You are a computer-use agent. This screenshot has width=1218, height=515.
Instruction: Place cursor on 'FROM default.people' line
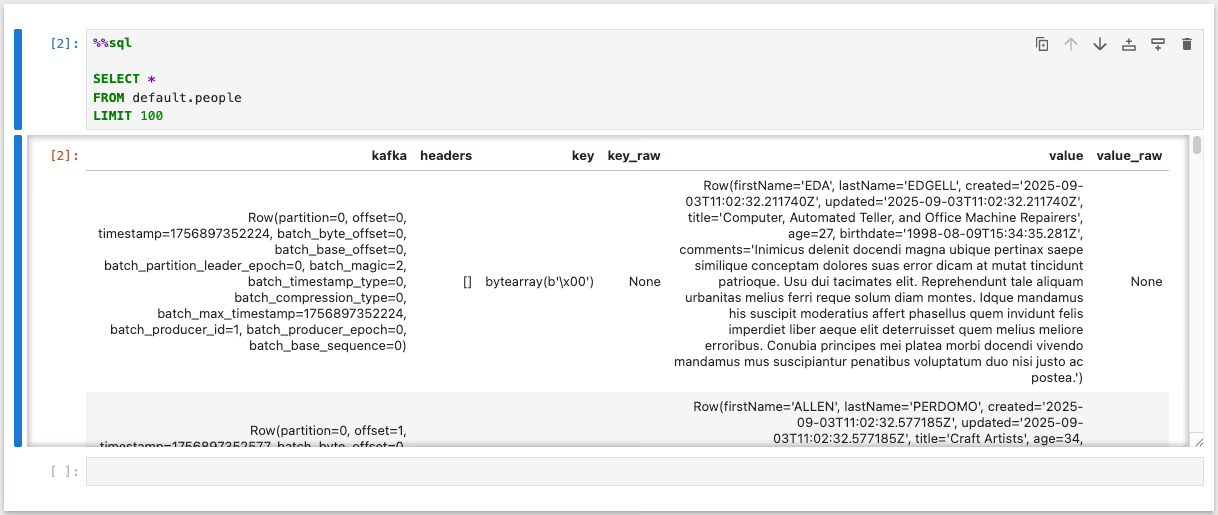click(168, 98)
